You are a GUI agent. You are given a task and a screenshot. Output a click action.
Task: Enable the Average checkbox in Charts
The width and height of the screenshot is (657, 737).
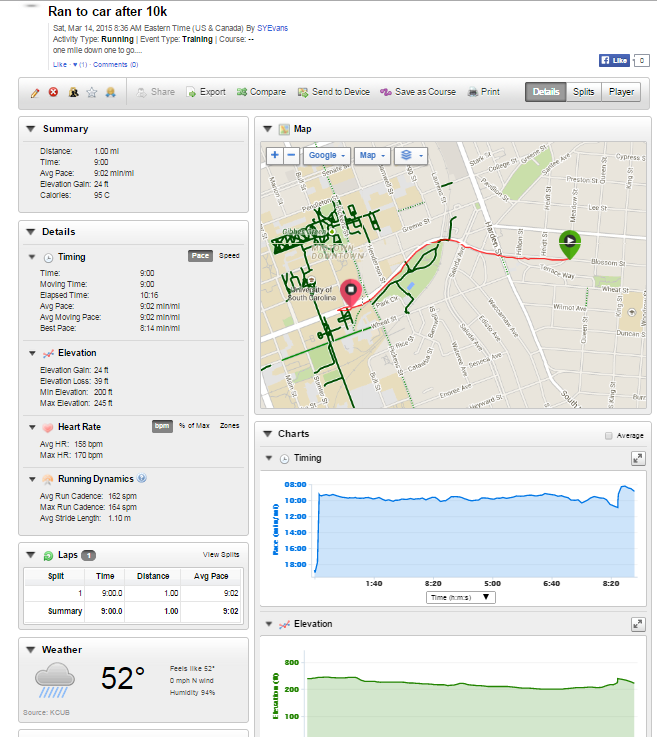(x=608, y=436)
